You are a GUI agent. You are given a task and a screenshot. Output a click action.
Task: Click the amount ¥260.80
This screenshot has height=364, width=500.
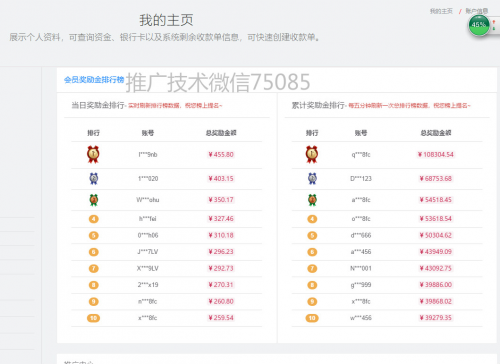[221, 301]
